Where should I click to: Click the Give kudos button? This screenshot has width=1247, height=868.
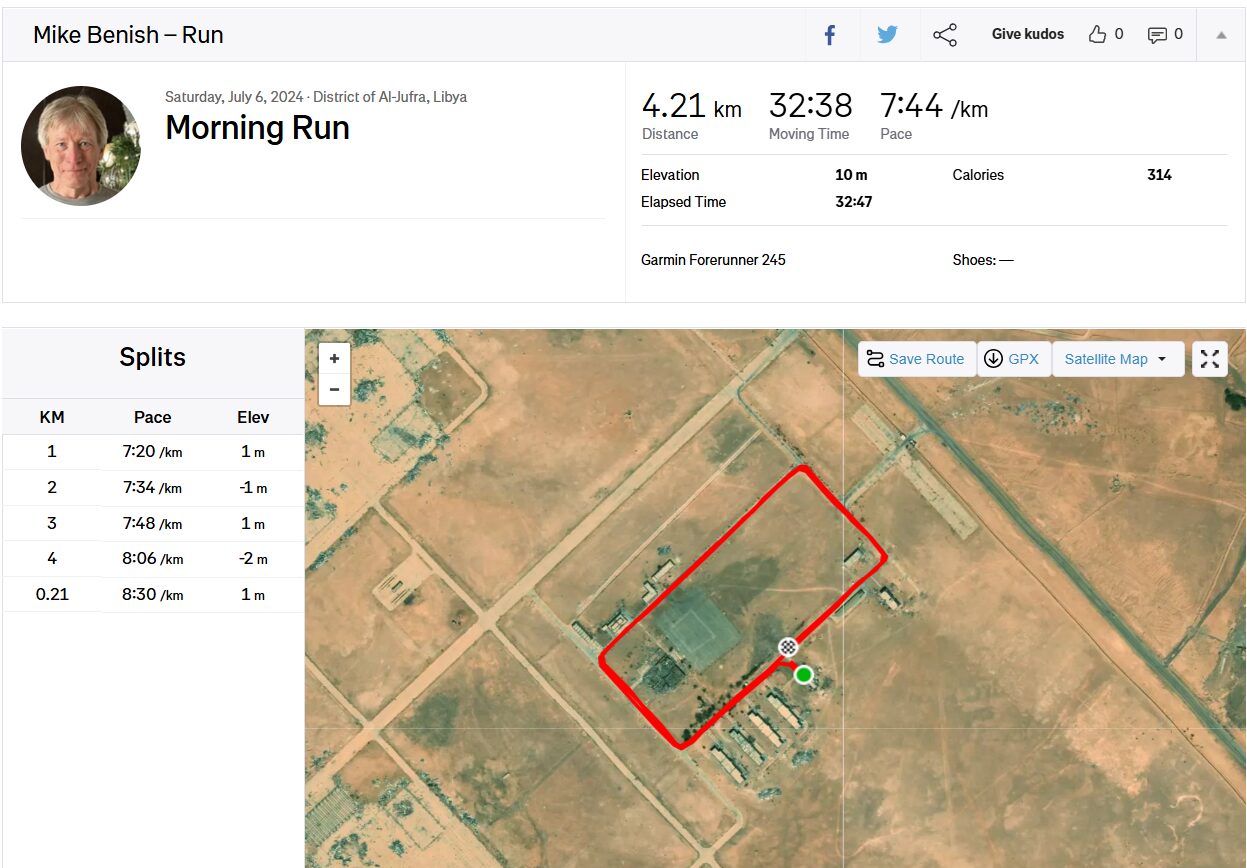click(1027, 34)
